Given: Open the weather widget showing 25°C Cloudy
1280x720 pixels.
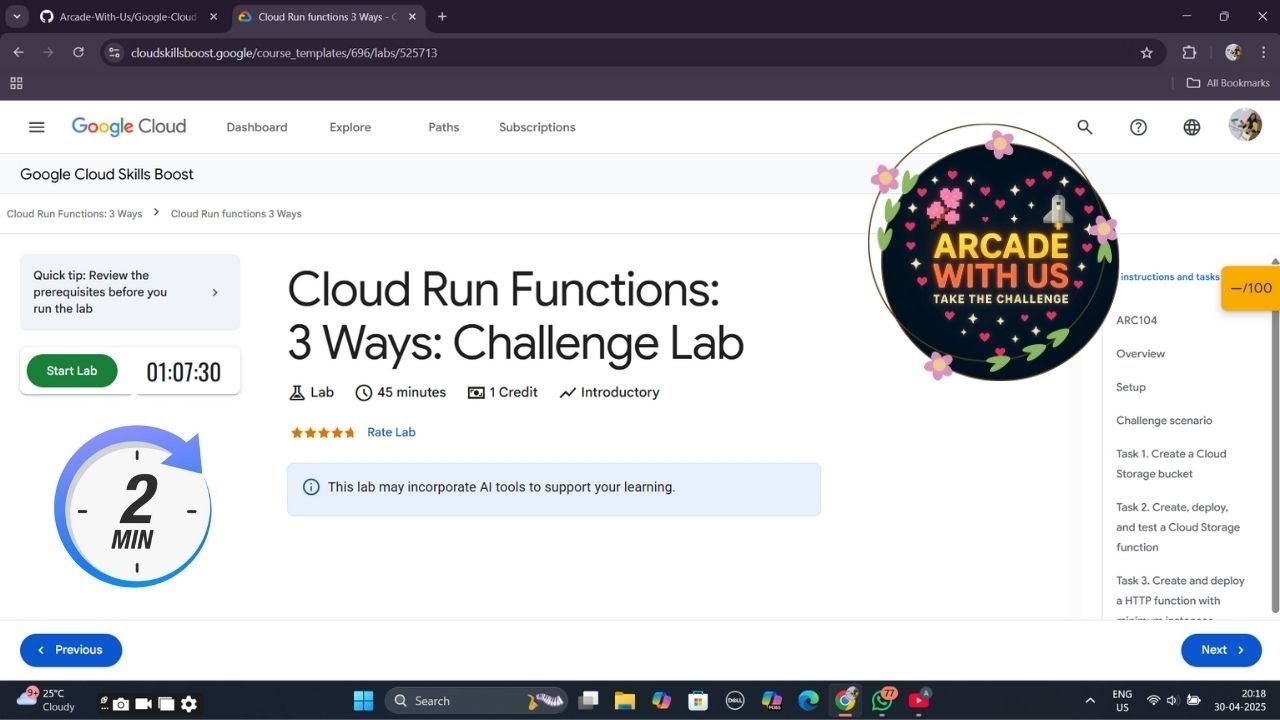Looking at the screenshot, I should (x=45, y=700).
